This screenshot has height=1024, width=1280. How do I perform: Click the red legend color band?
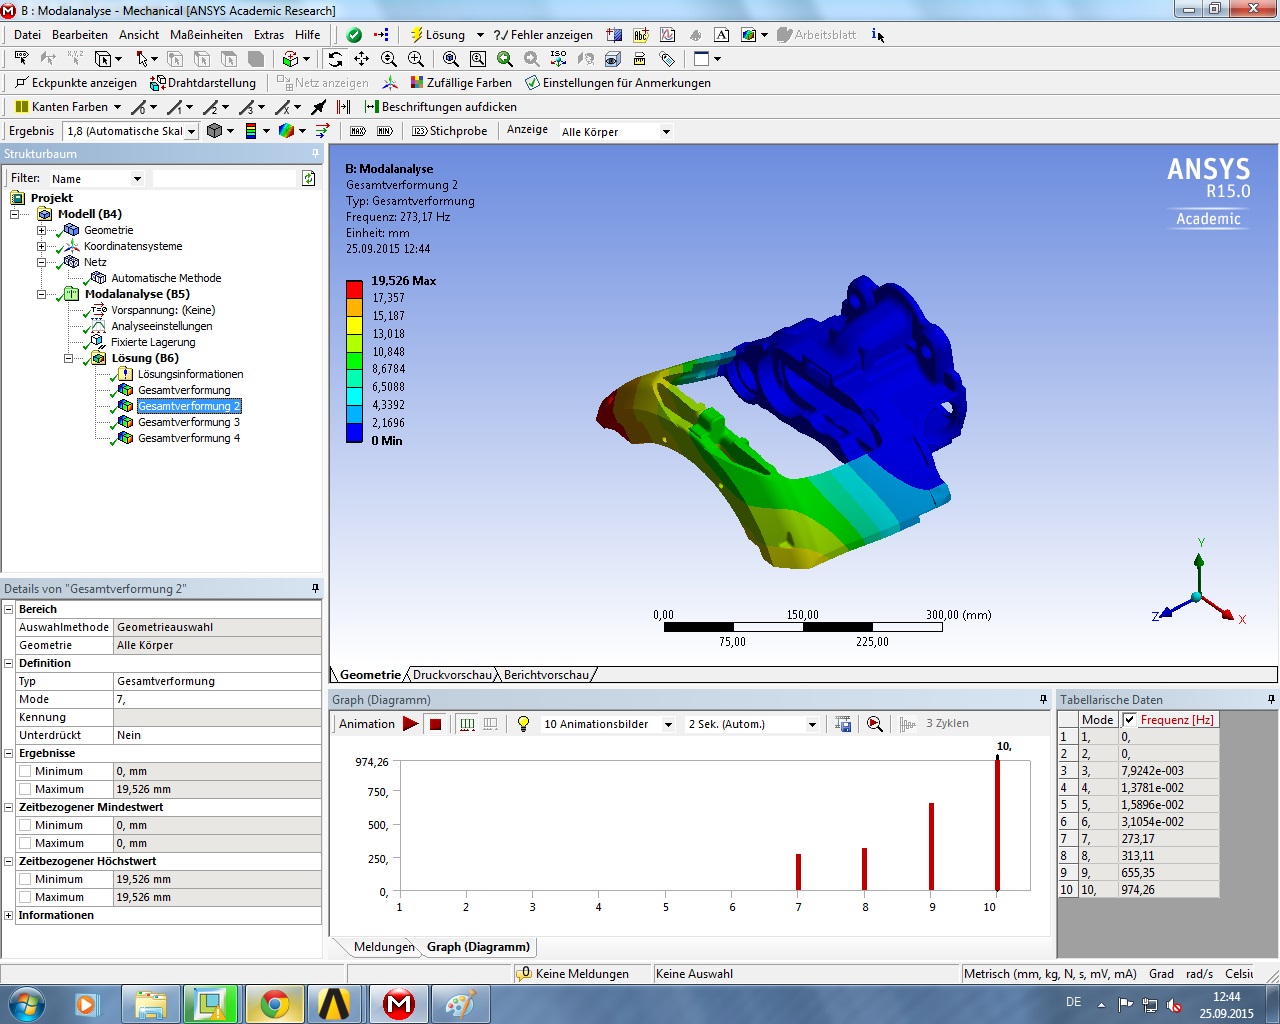(354, 289)
